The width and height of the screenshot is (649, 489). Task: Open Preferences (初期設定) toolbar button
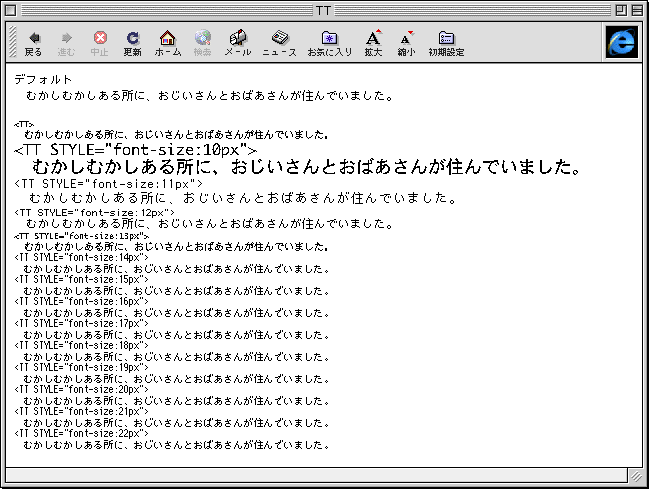[446, 42]
